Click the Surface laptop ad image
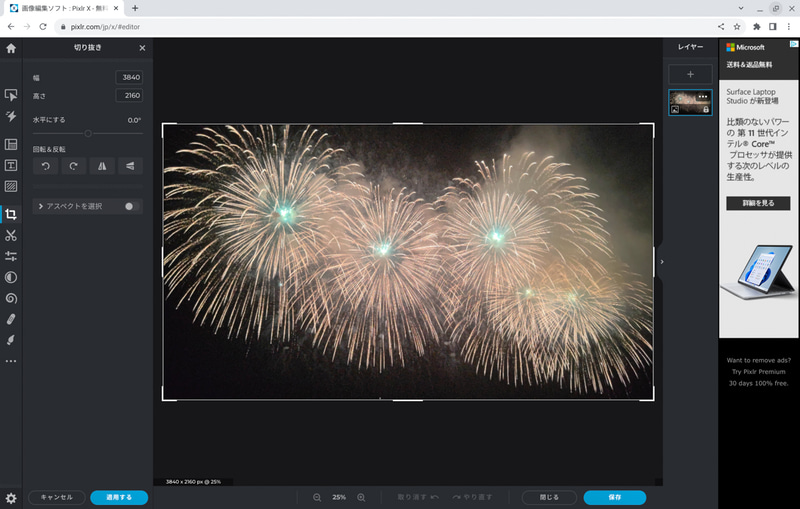800x509 pixels. [758, 272]
